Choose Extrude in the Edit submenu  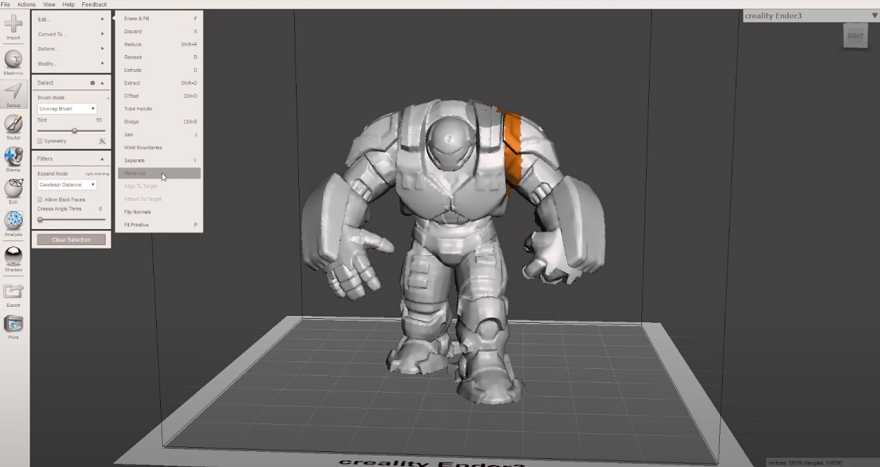click(159, 70)
